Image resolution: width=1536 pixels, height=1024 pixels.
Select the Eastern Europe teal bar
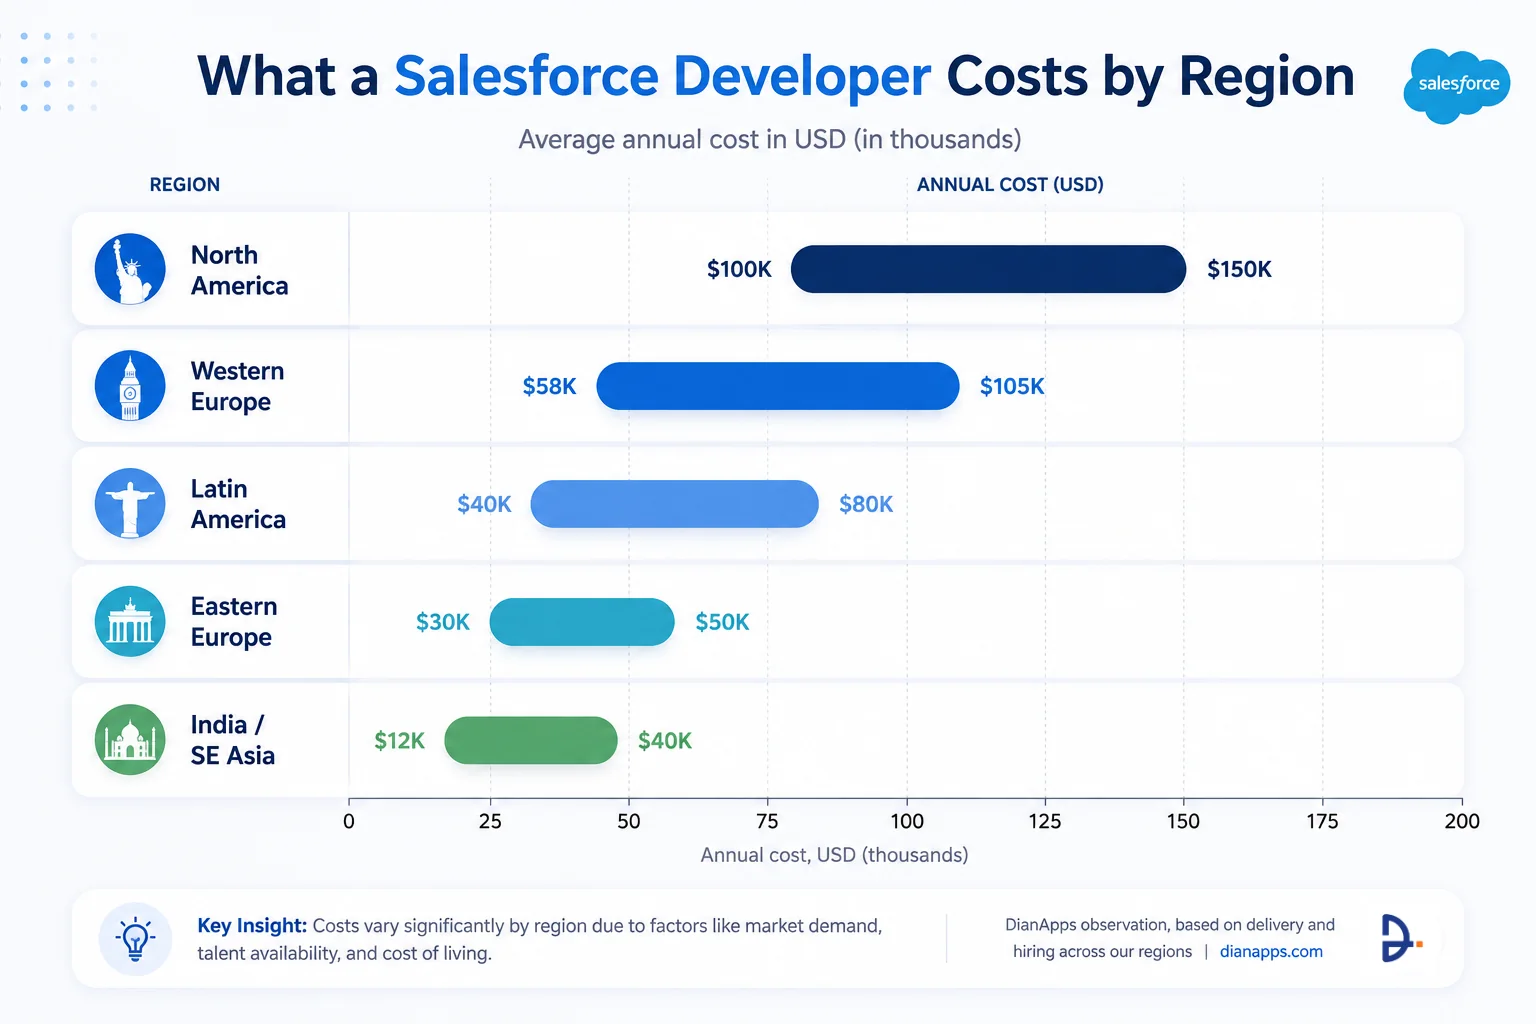point(582,622)
